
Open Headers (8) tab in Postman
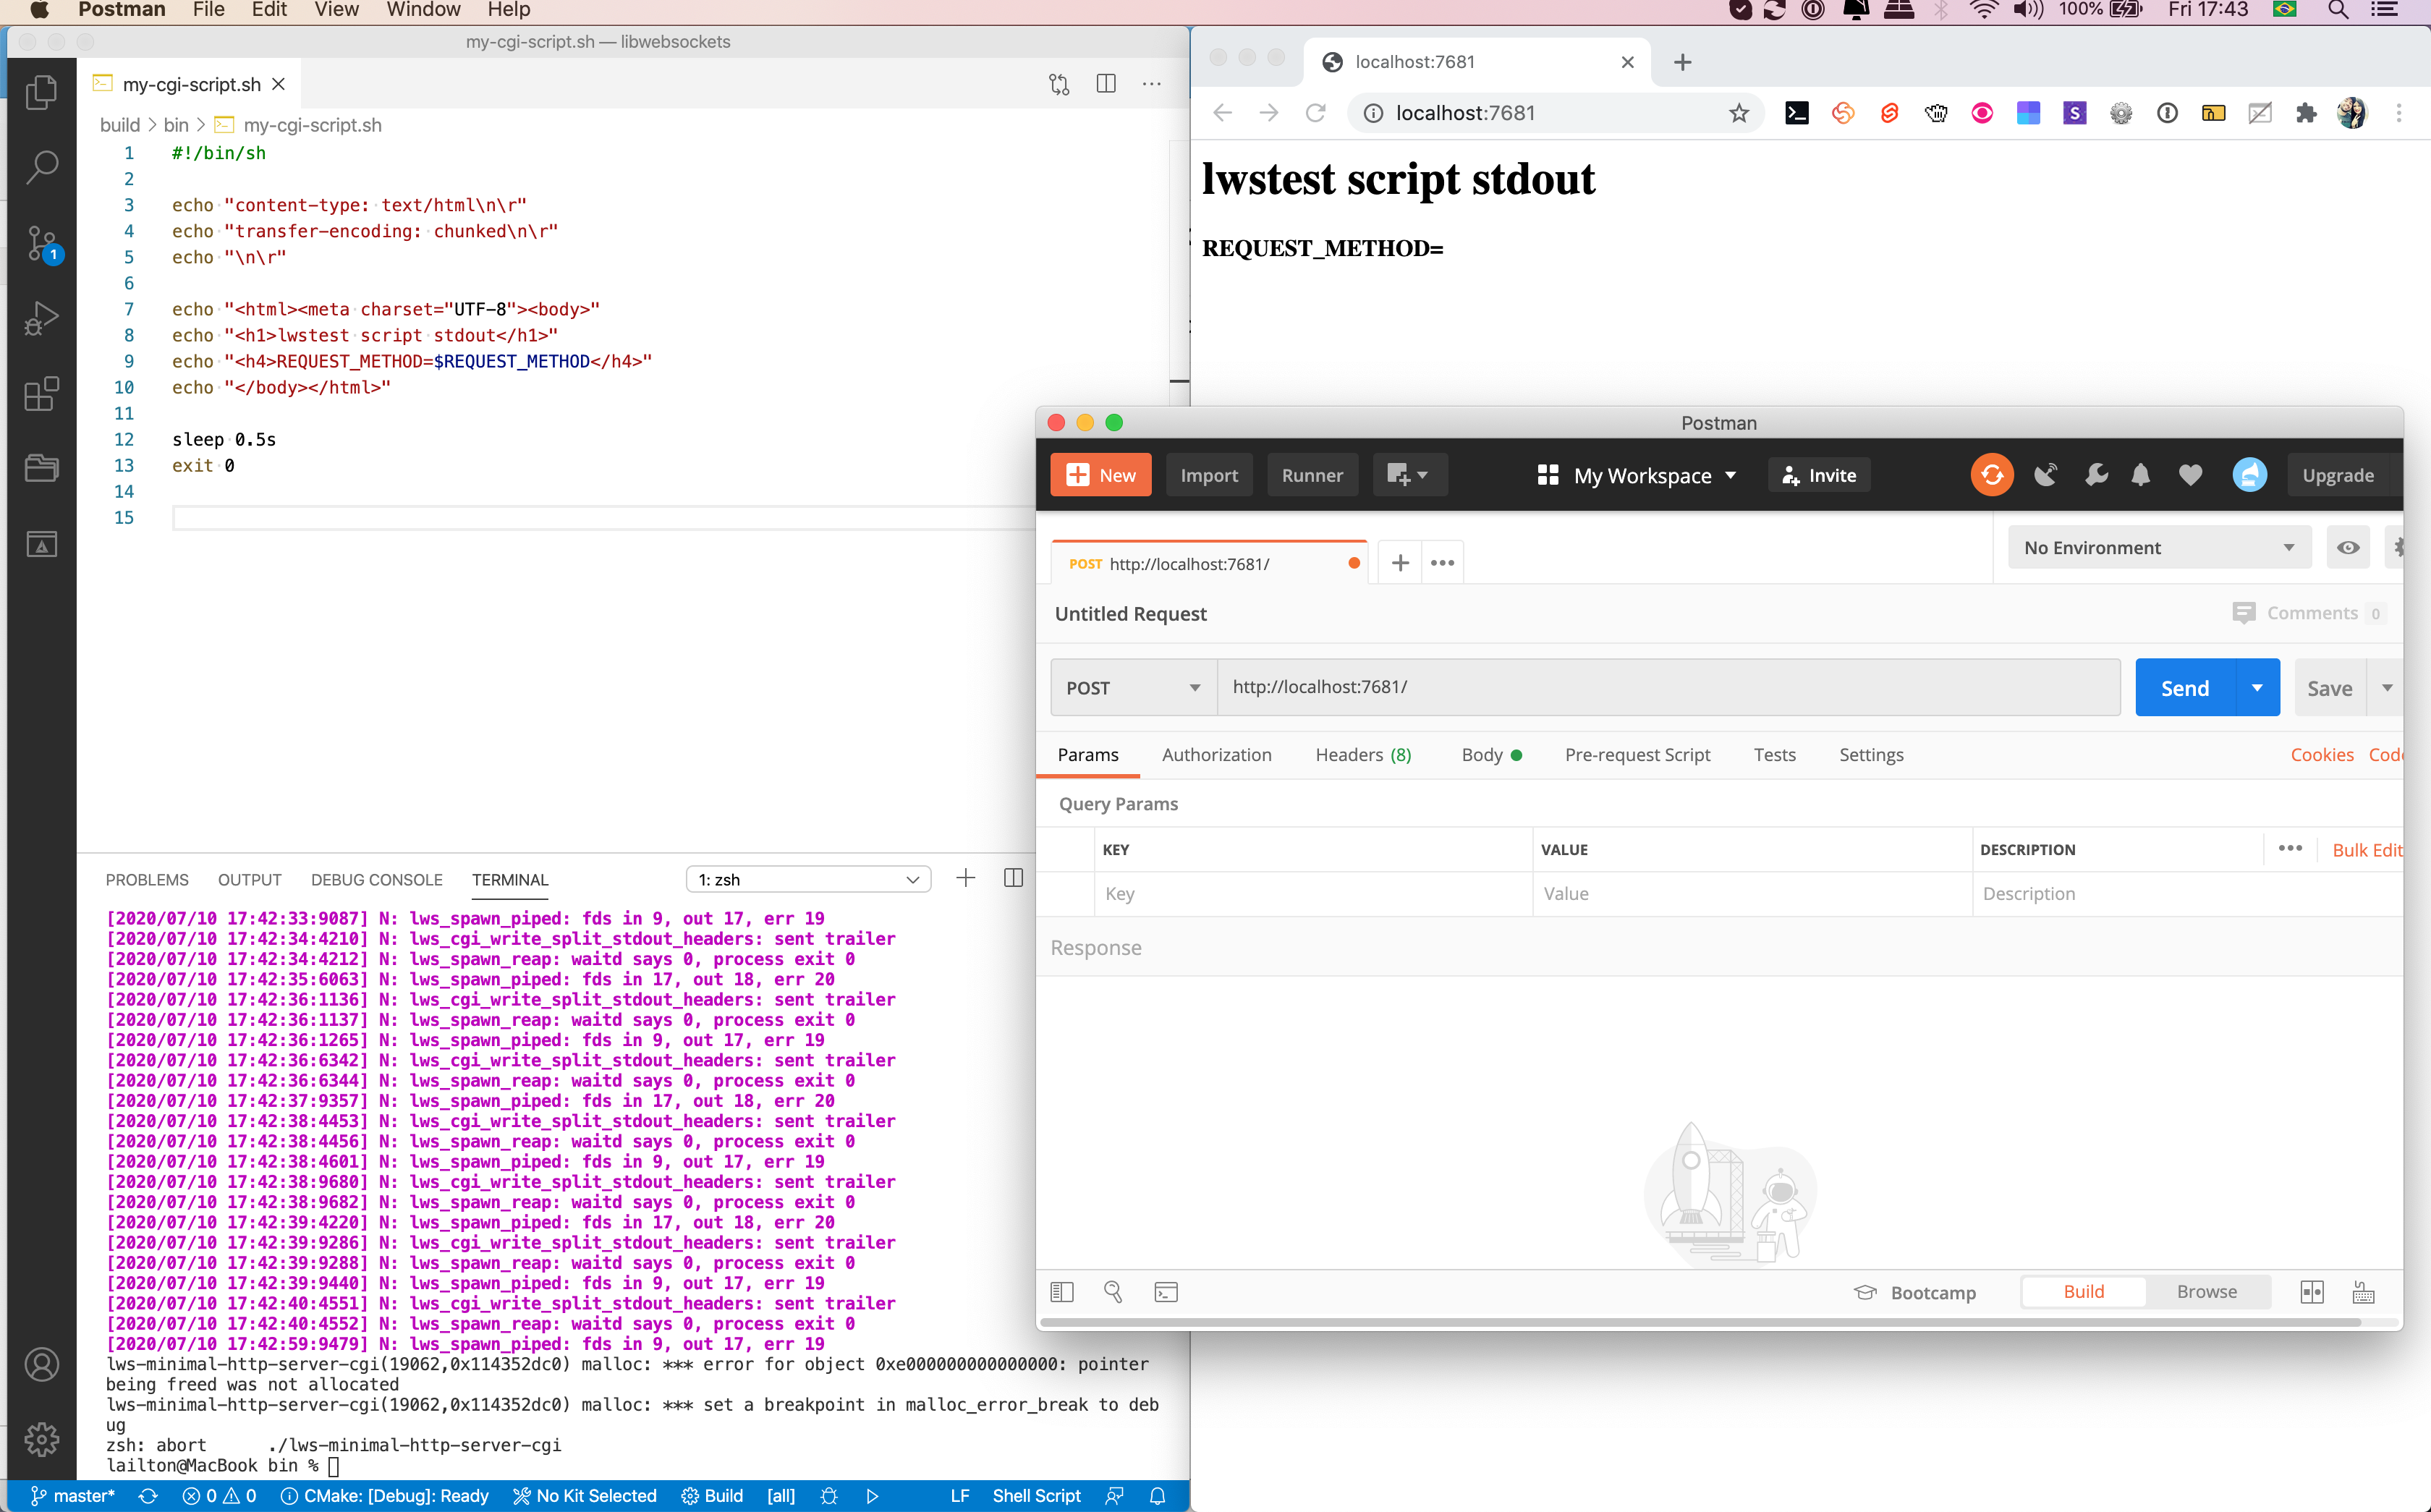1363,755
